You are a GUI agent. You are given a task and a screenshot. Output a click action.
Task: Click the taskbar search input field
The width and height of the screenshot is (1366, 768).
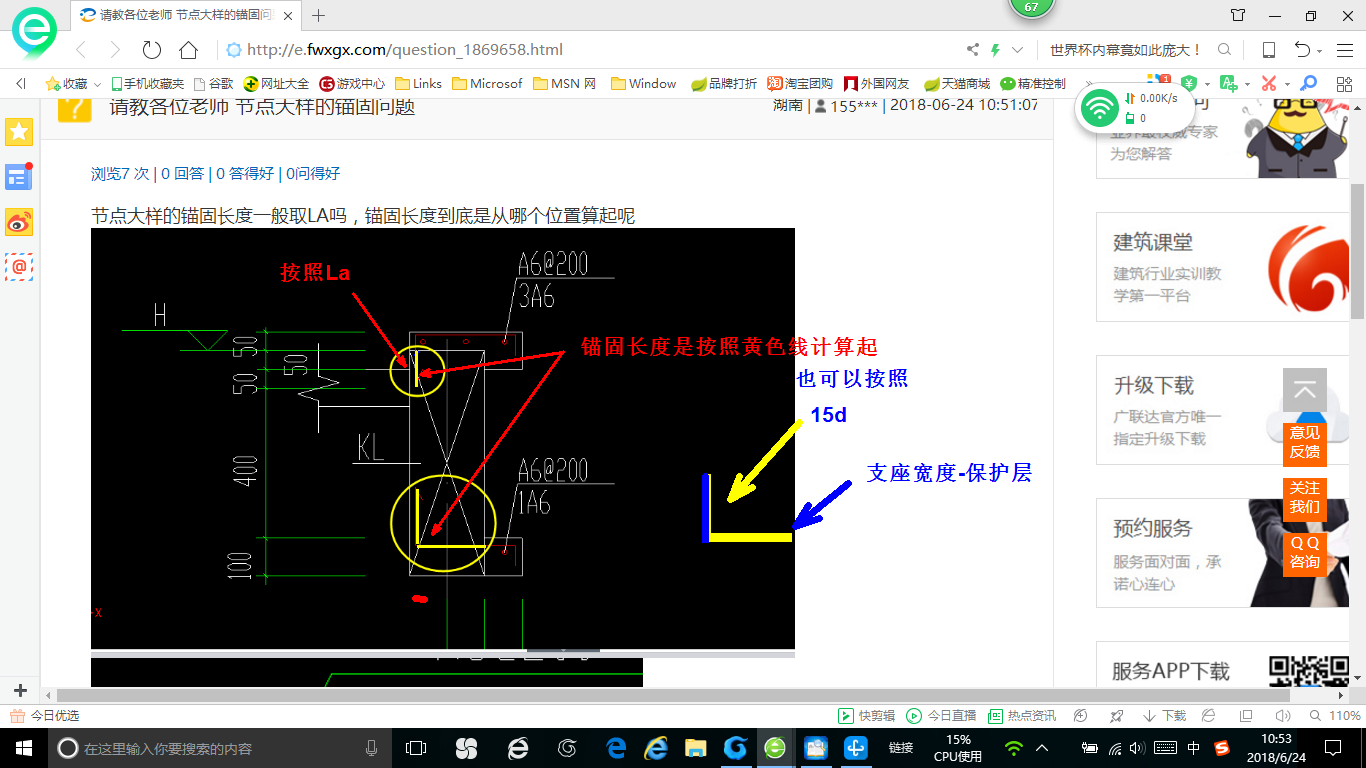click(x=220, y=748)
